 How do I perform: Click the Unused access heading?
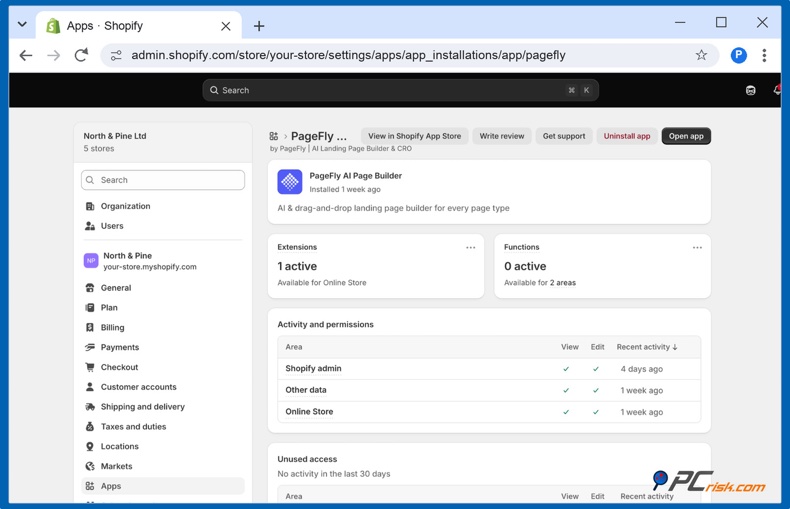coord(307,459)
